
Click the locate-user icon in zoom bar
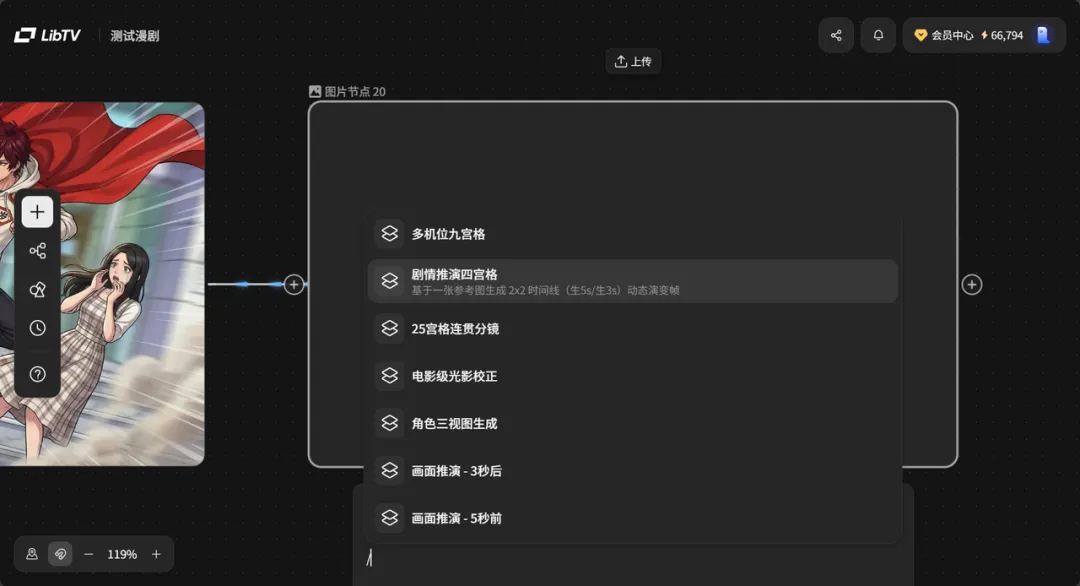(x=32, y=554)
